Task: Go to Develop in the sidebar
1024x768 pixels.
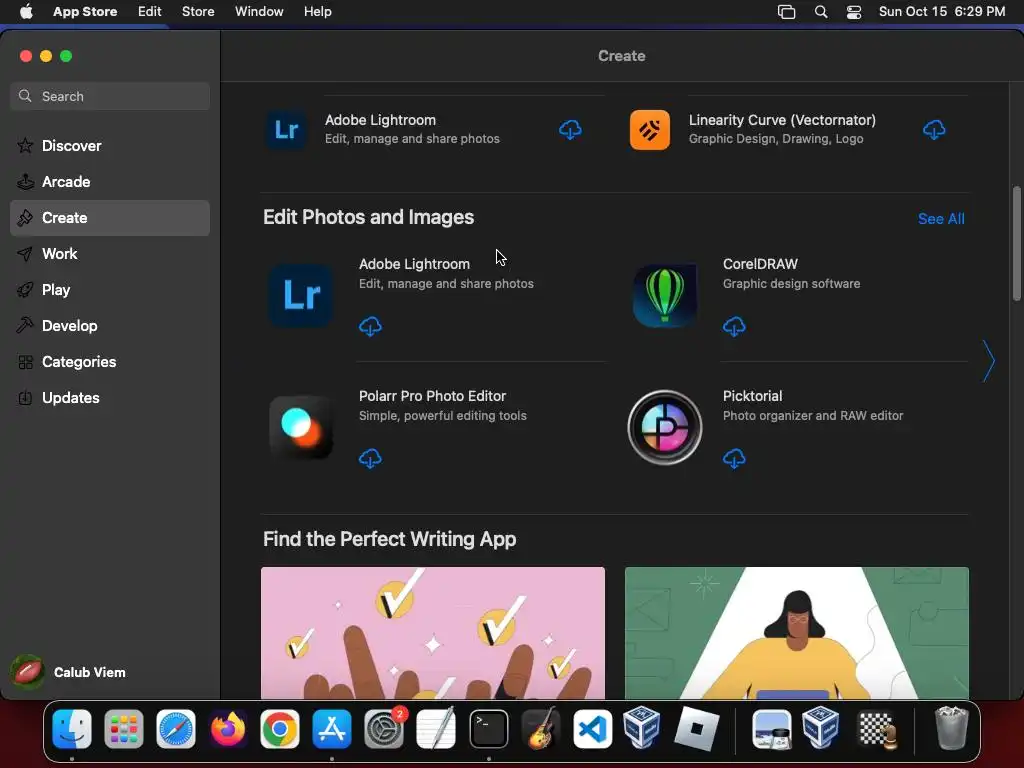Action: coord(110,325)
